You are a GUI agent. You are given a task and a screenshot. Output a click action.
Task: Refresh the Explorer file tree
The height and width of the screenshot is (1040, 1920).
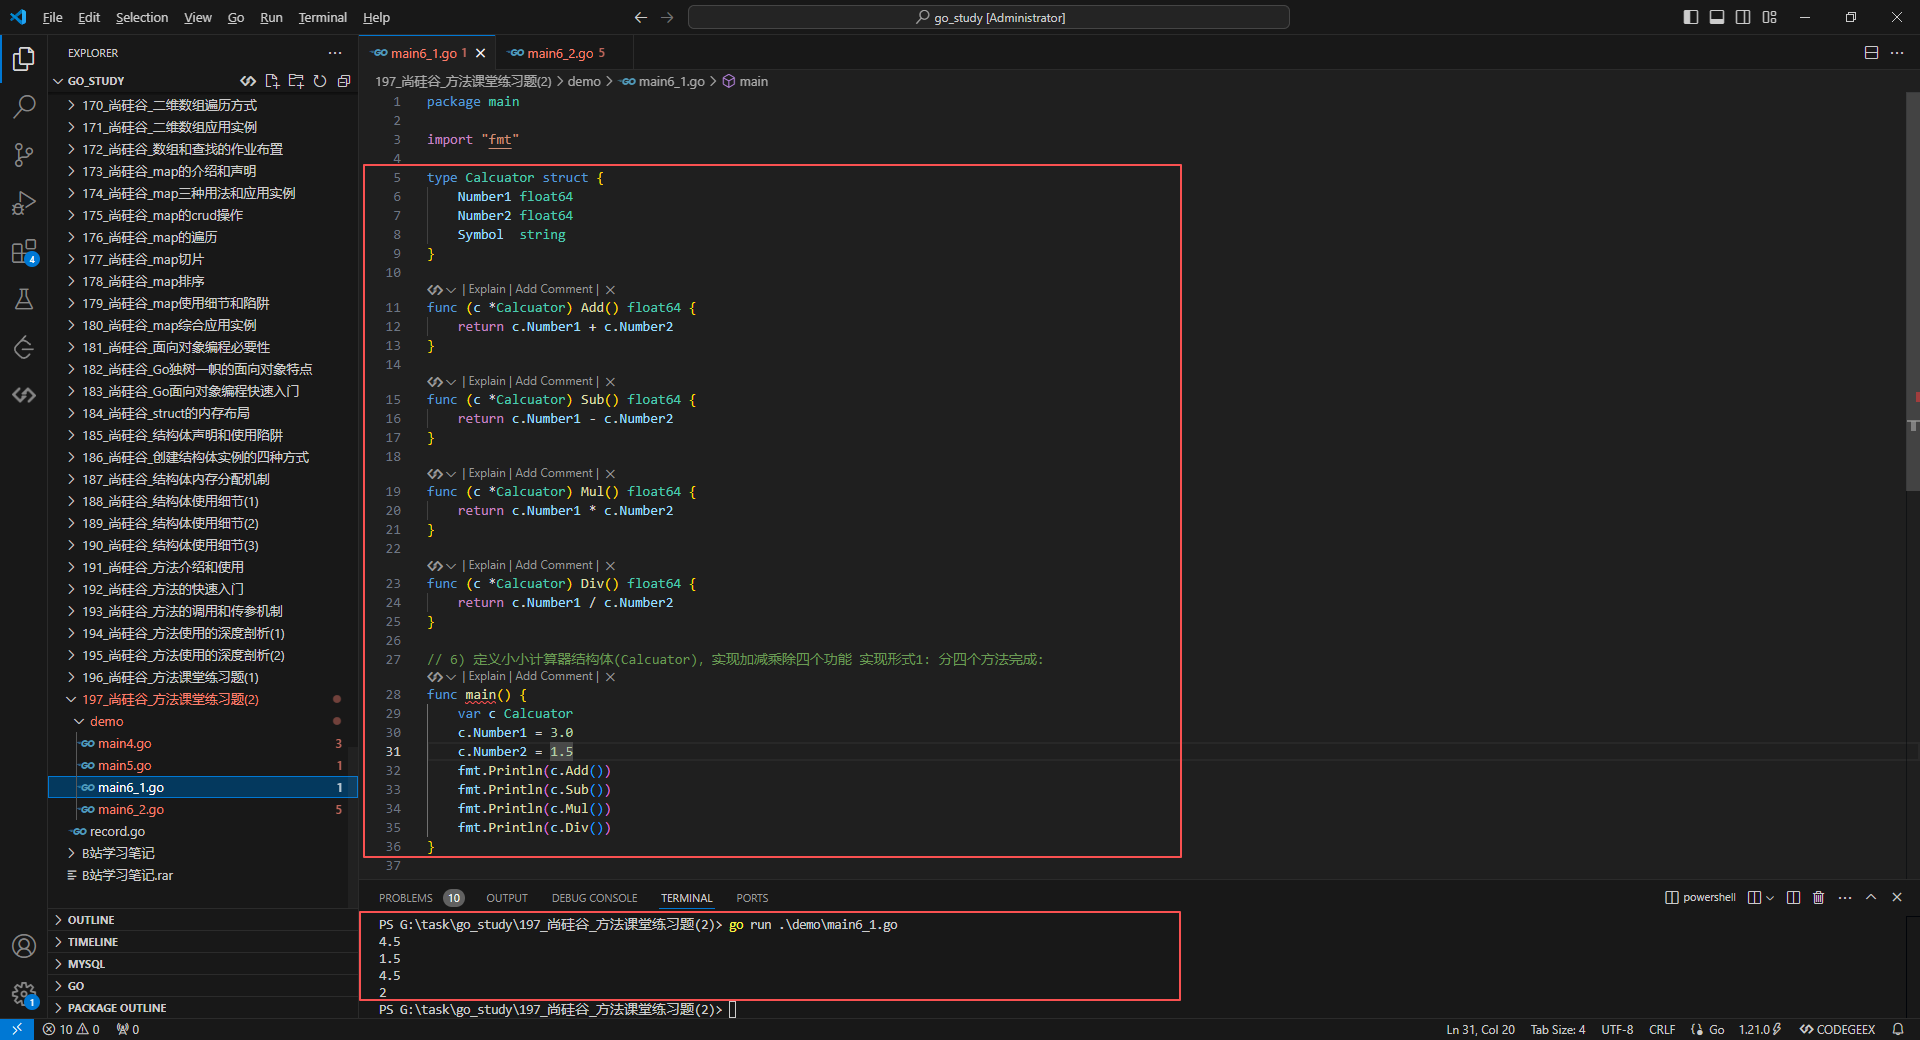point(320,81)
